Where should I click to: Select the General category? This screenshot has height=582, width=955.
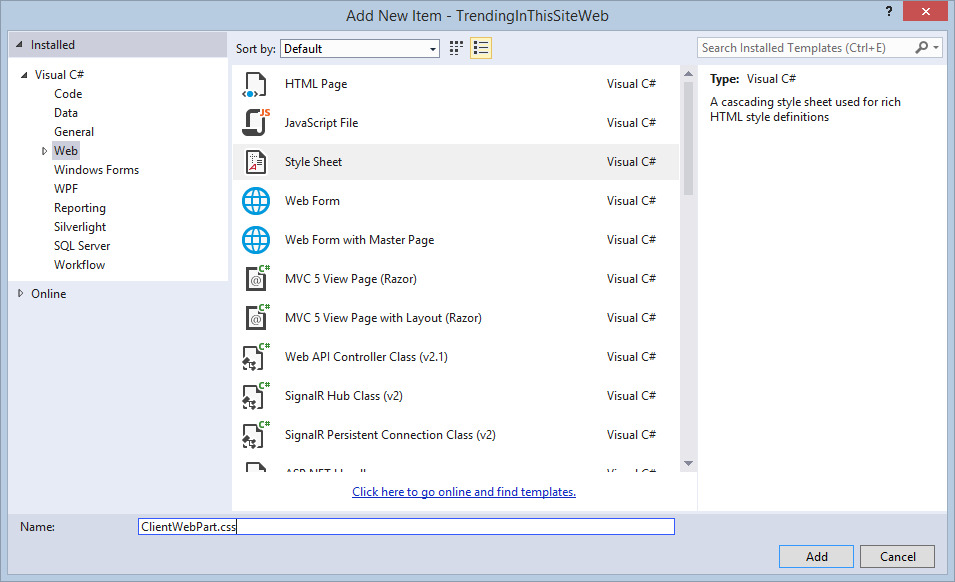coord(74,131)
